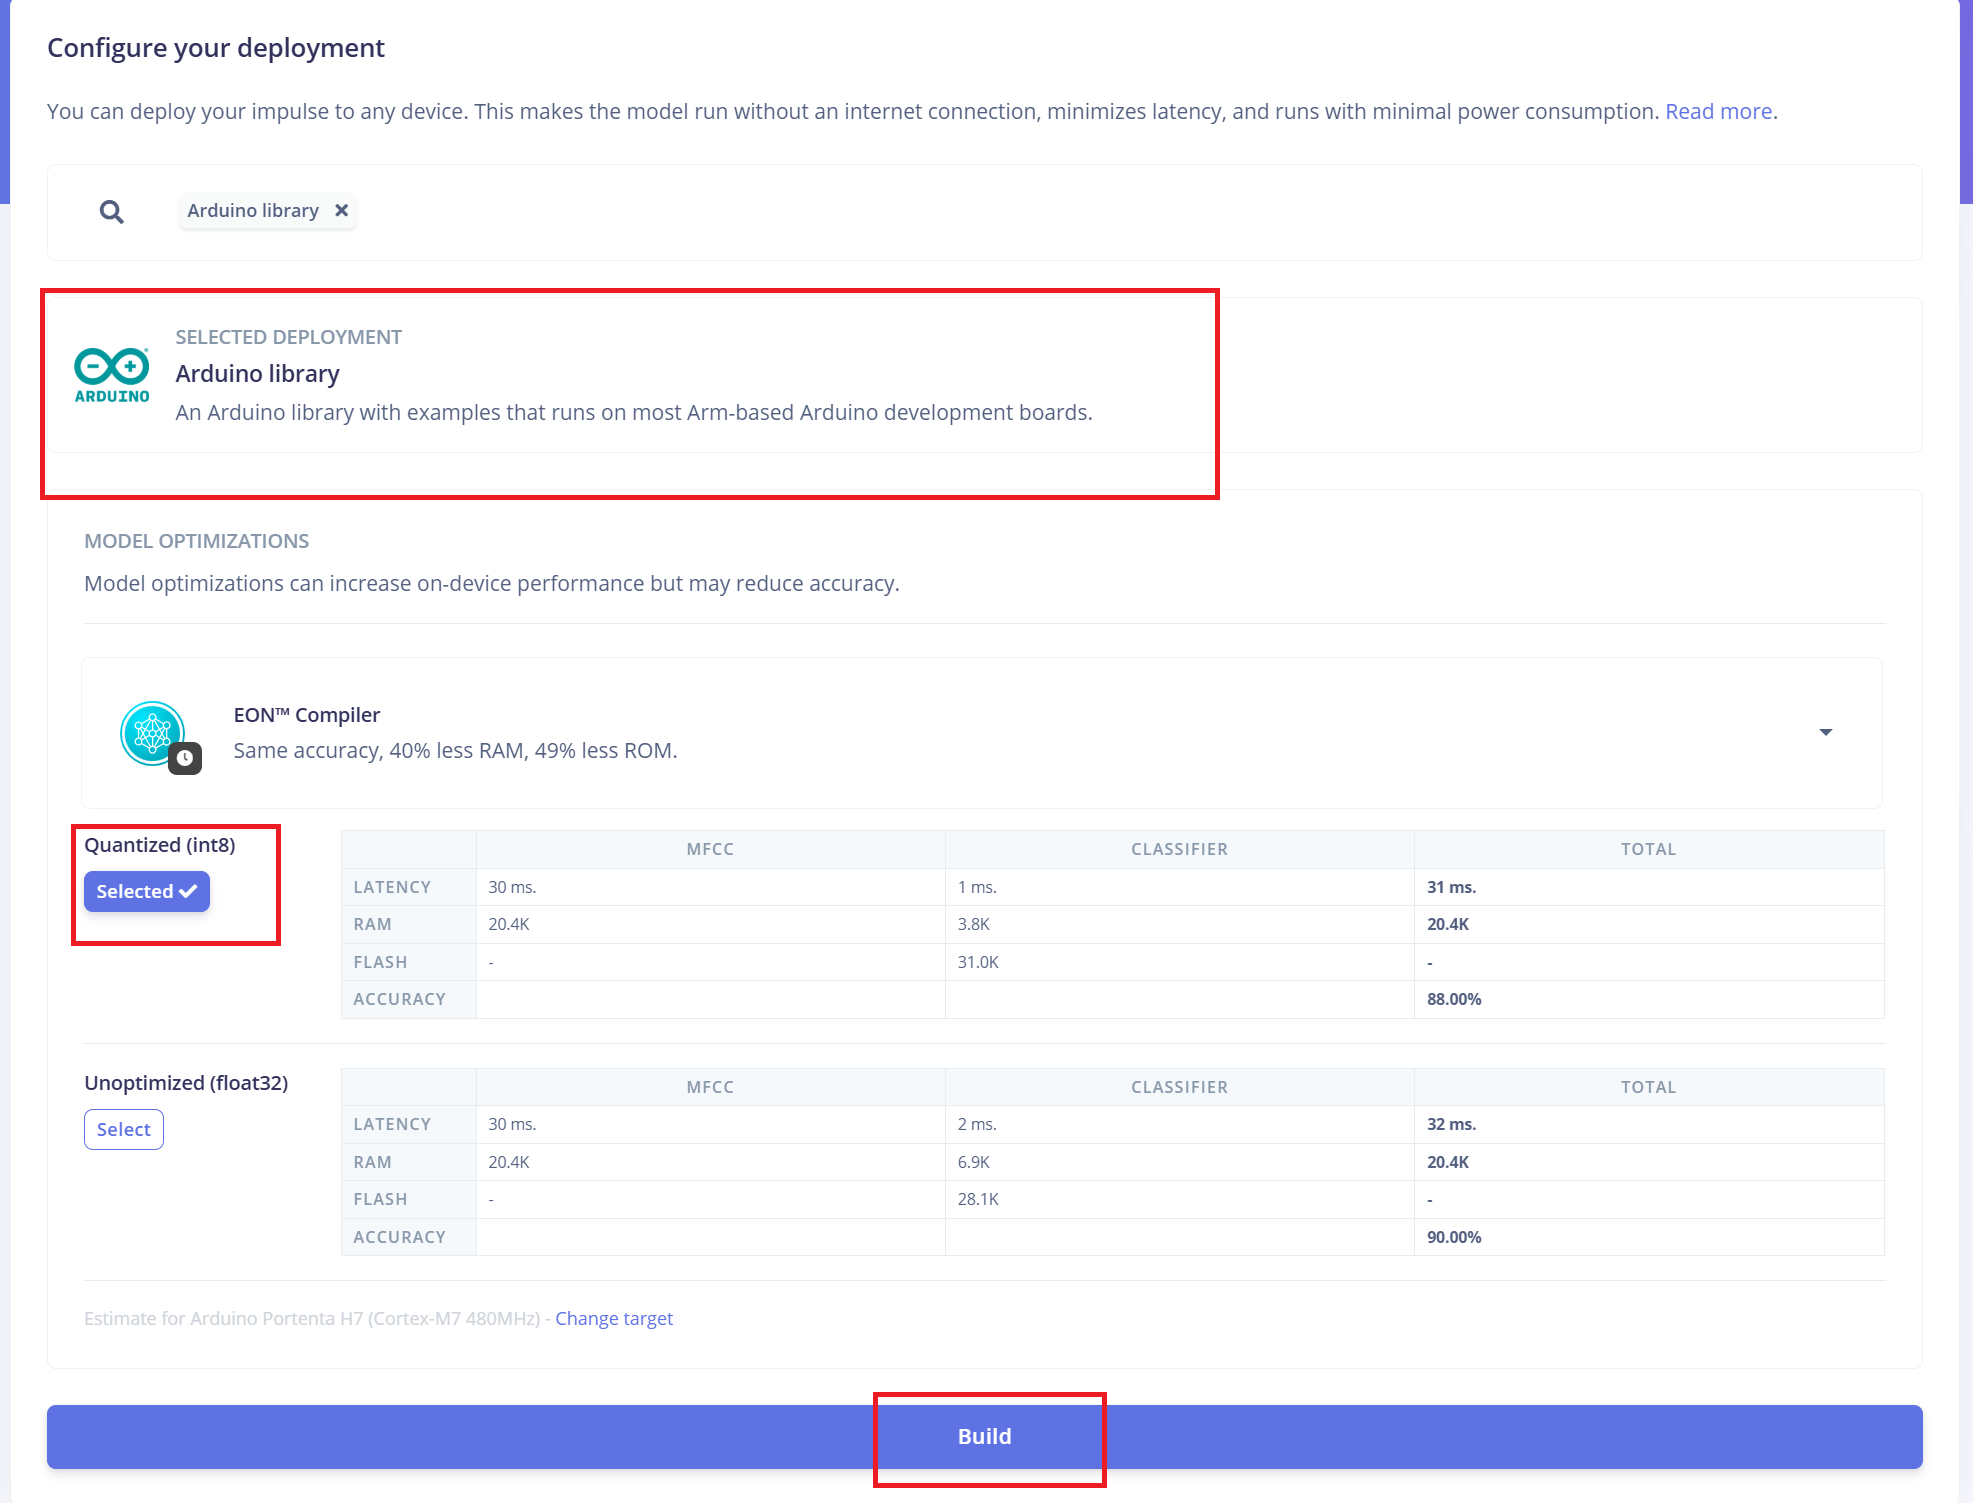Viewport: 1973px width, 1503px height.
Task: Click float32 total latency 32 ms.
Action: 1451,1124
